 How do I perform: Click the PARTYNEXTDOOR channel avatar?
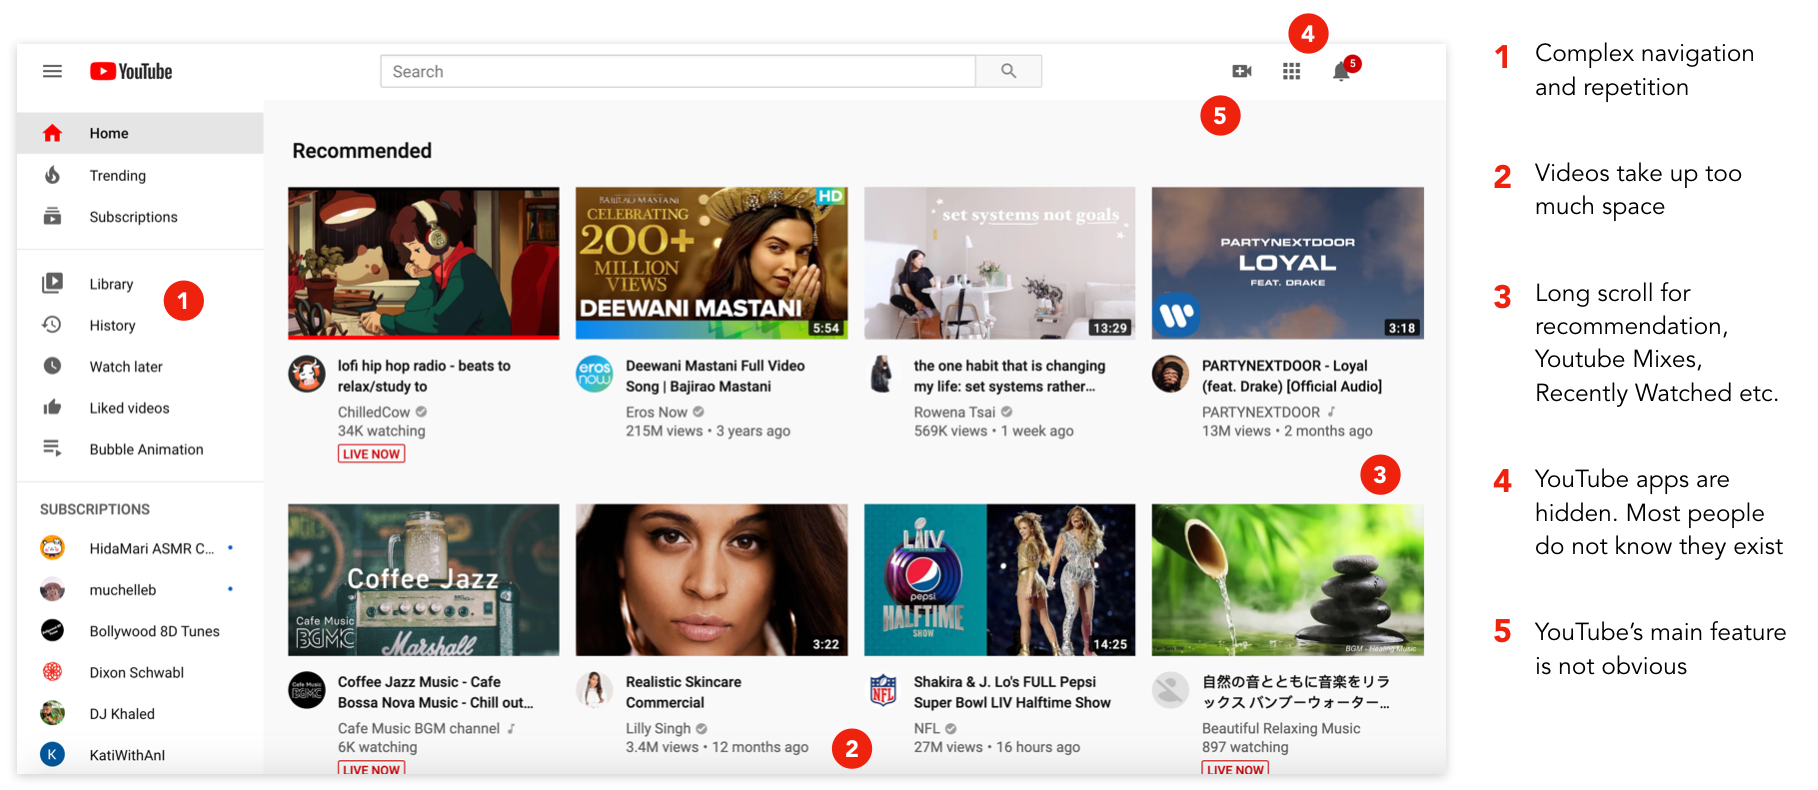tap(1170, 374)
